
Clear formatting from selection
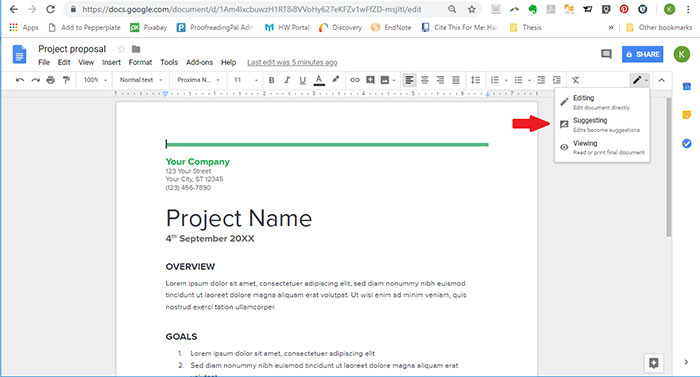tap(576, 80)
